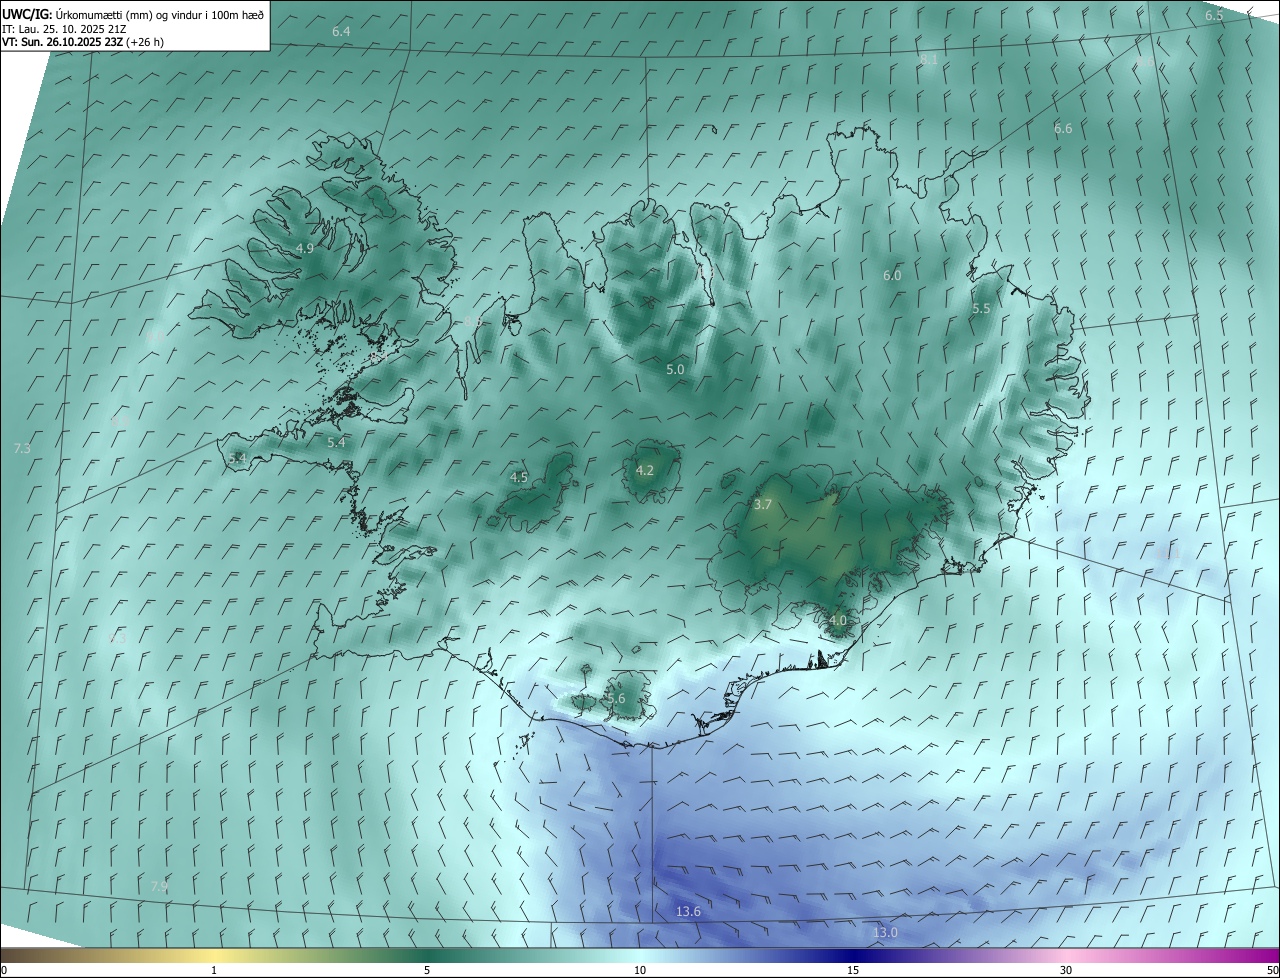Click the 13.6 value over the sea
Screen dimensions: 1280x978
click(x=688, y=911)
